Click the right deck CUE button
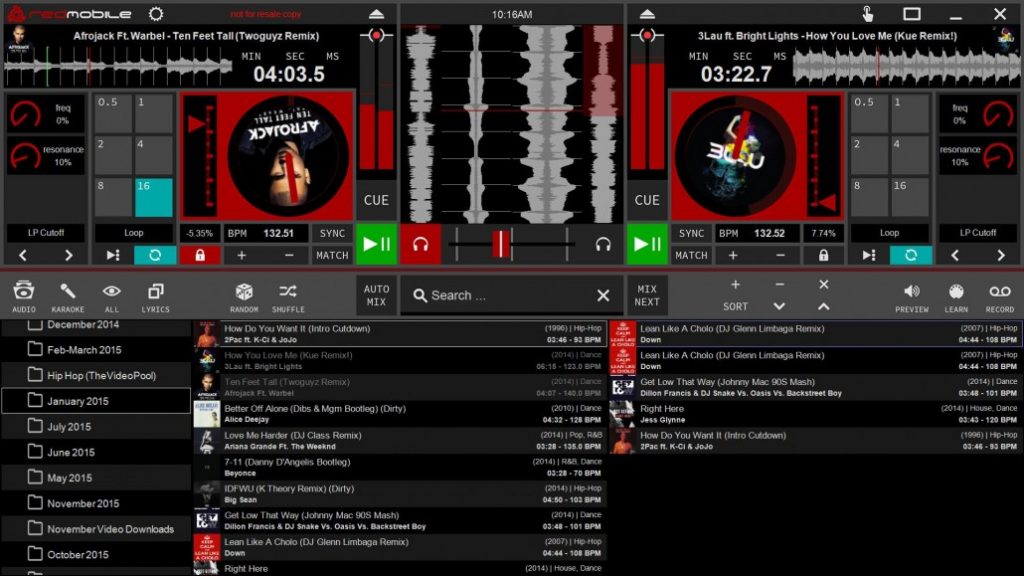The height and width of the screenshot is (576, 1024). tap(647, 200)
